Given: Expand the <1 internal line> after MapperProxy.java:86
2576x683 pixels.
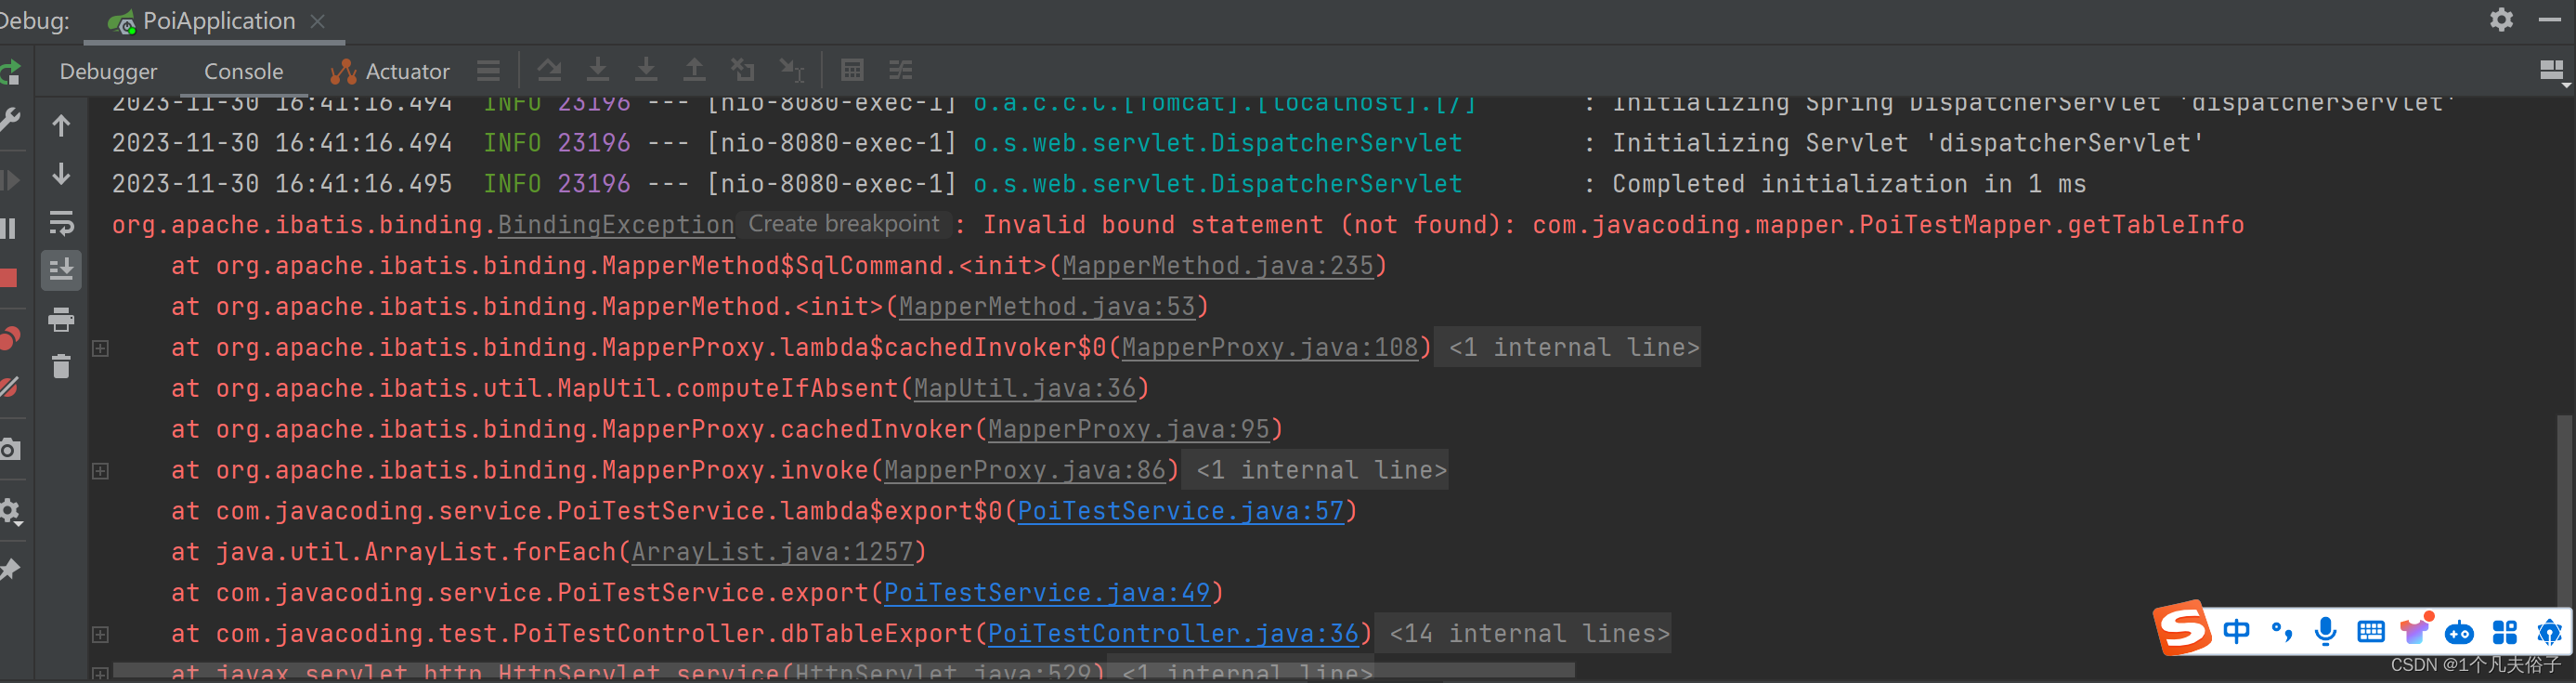Looking at the screenshot, I should (1315, 470).
